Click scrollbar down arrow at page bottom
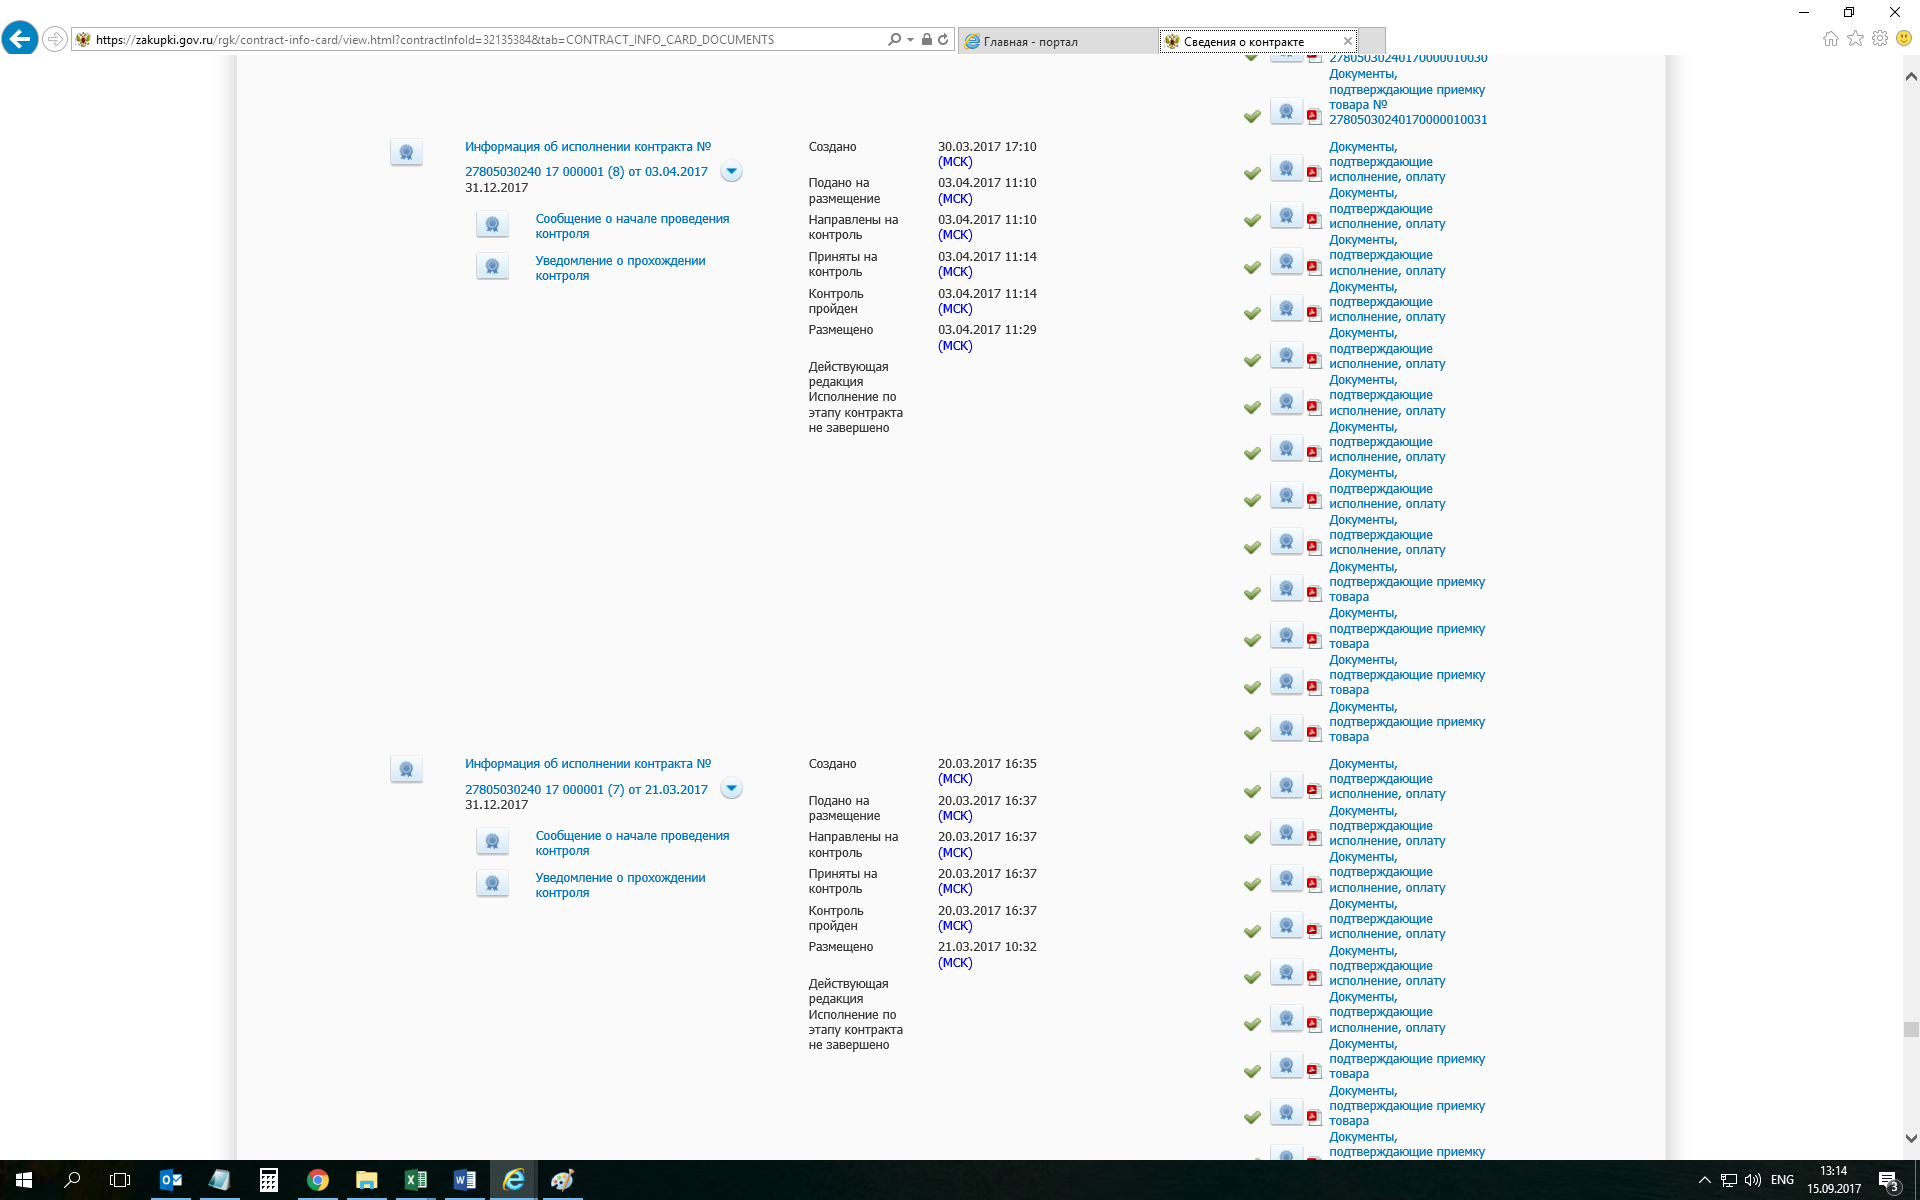This screenshot has width=1920, height=1200. click(1910, 1138)
